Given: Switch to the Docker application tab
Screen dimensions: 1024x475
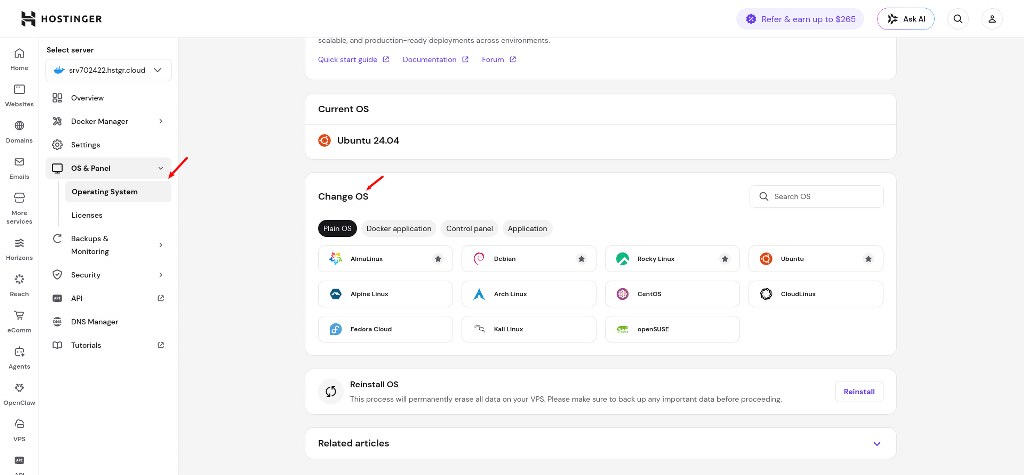Looking at the screenshot, I should [399, 229].
